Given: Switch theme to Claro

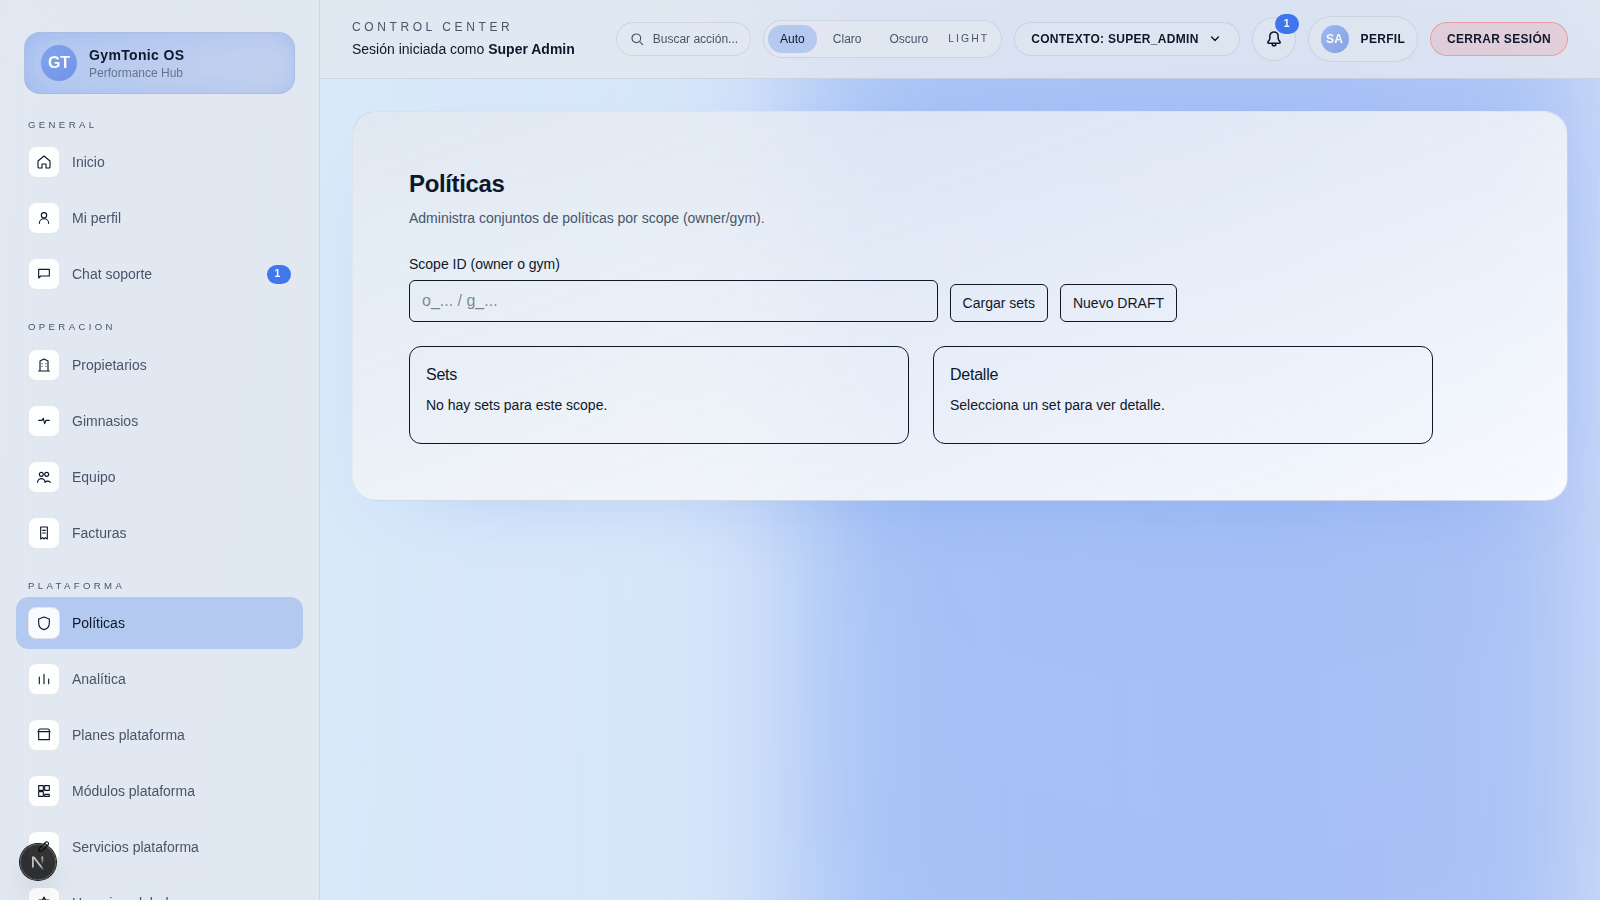Looking at the screenshot, I should (x=846, y=39).
